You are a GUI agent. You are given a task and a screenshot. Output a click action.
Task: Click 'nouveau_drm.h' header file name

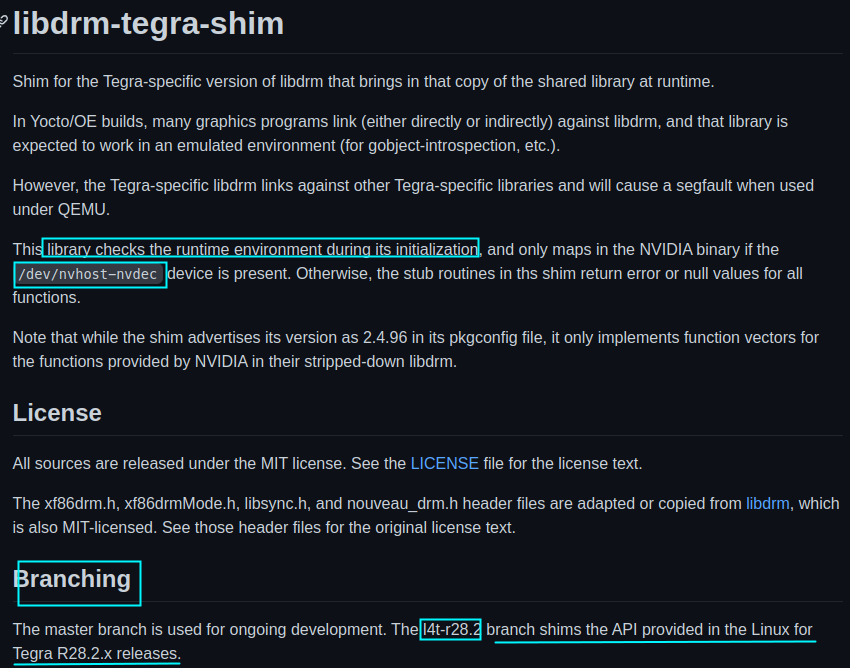coord(402,504)
